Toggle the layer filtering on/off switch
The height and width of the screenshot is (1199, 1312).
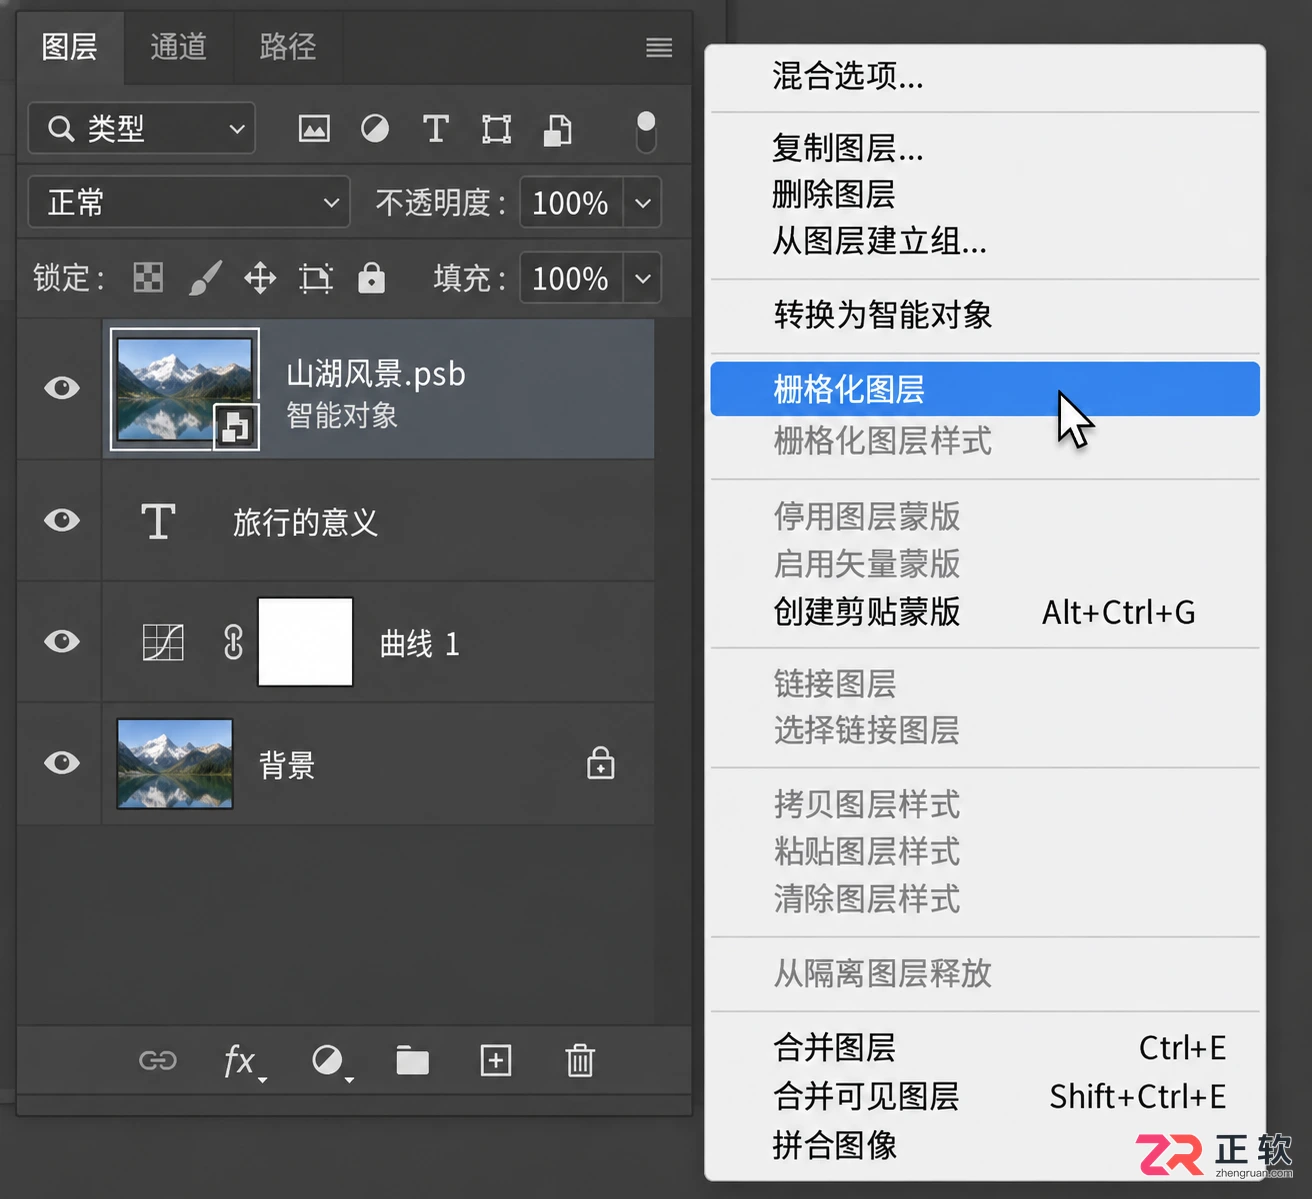(646, 131)
